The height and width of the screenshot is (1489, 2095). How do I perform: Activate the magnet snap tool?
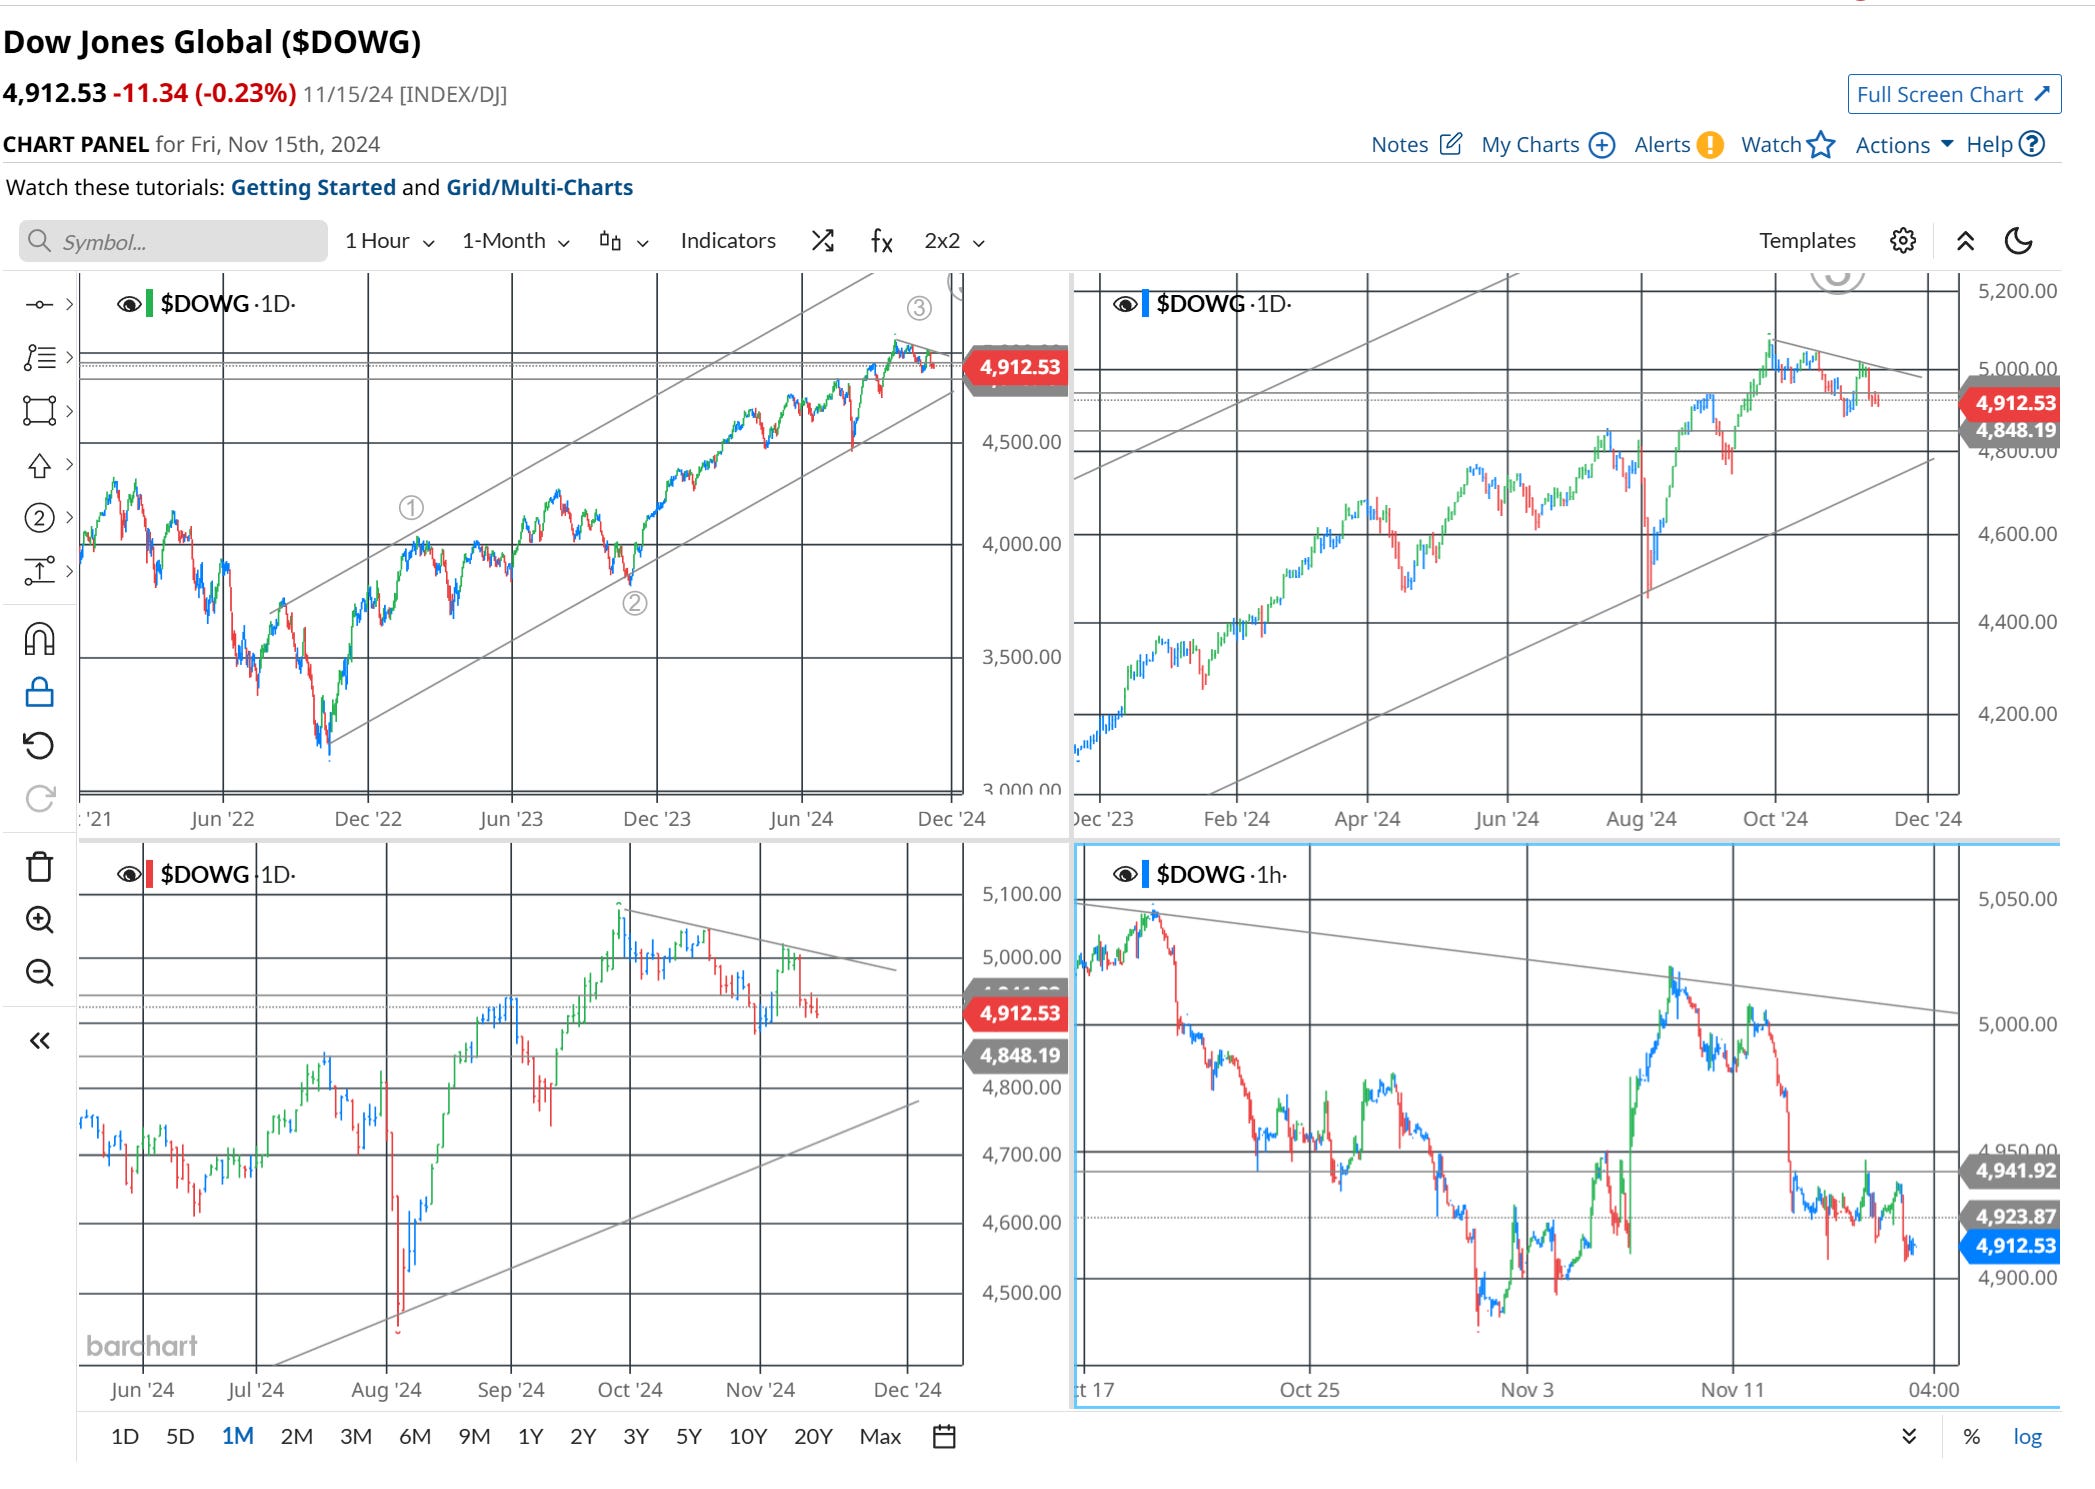coord(39,639)
